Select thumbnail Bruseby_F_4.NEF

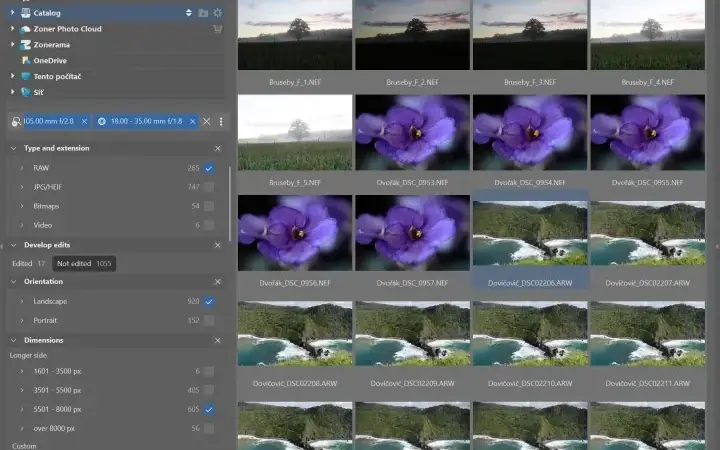(647, 35)
